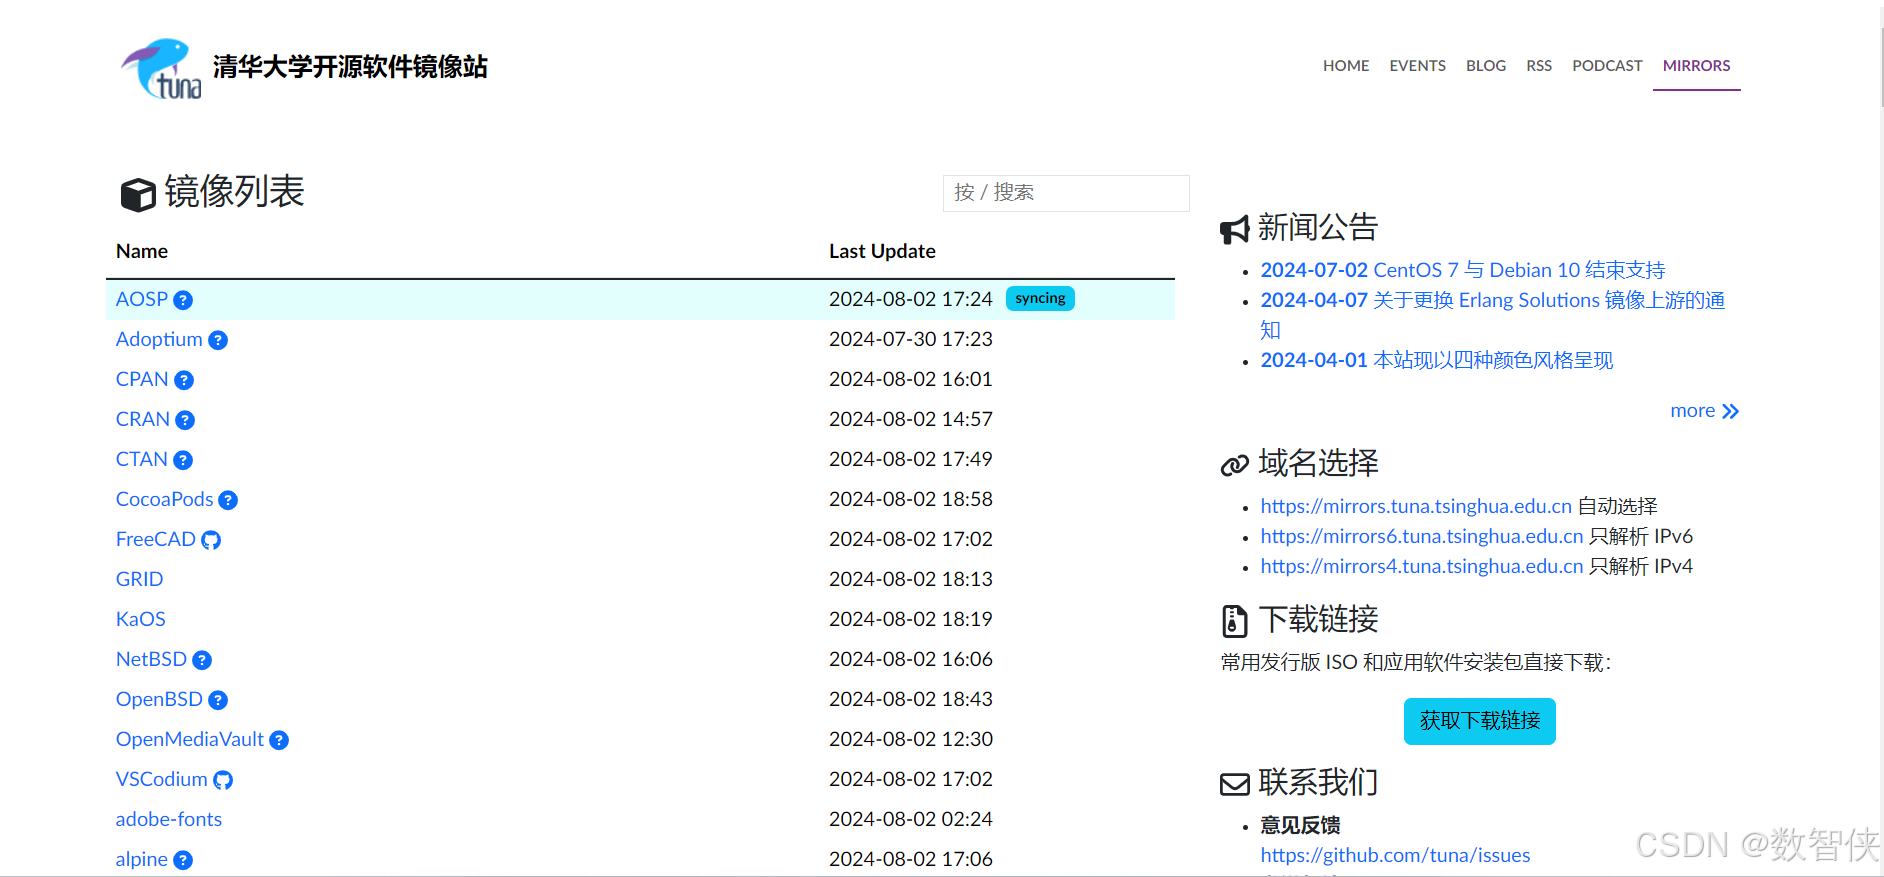Select the MIRRORS tab
The image size is (1884, 877).
(x=1696, y=66)
